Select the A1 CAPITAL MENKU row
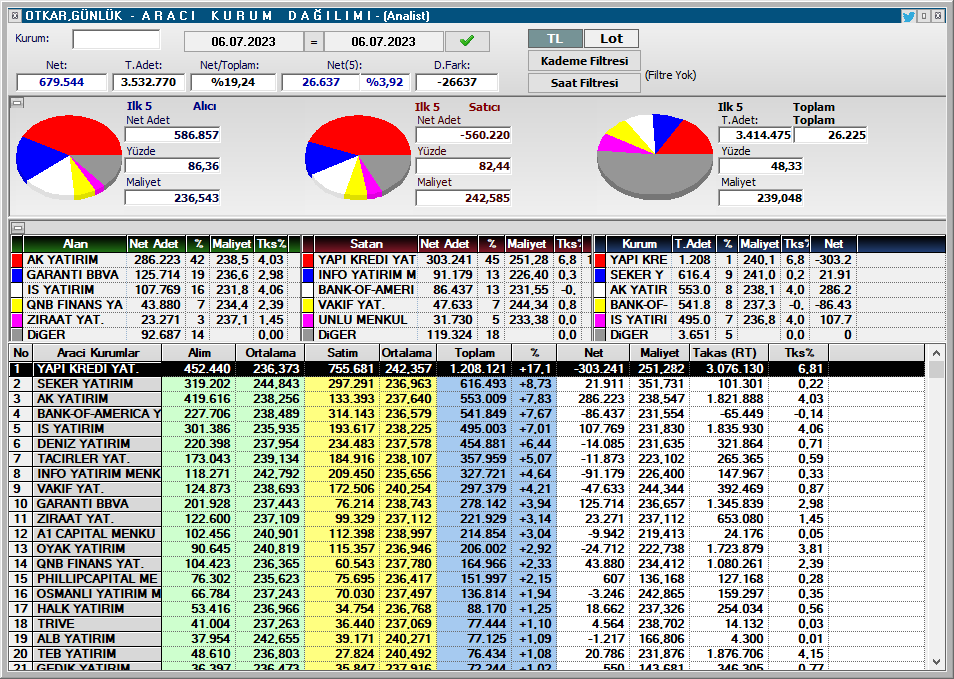This screenshot has height=679, width=954. coord(467,534)
